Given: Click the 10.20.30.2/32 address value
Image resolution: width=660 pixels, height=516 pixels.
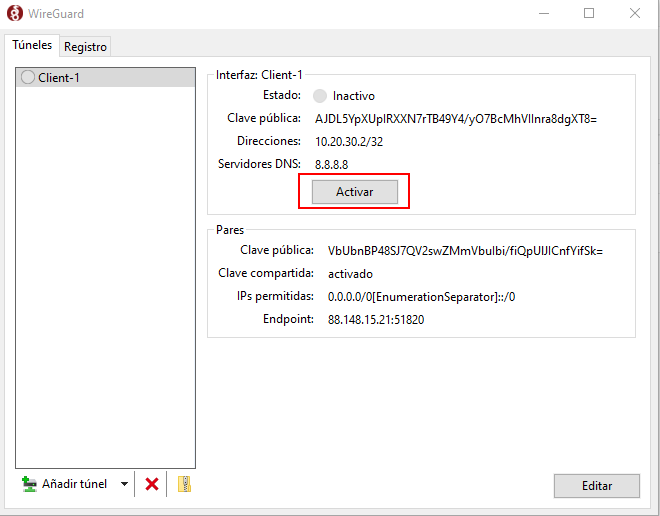Looking at the screenshot, I should 349,141.
